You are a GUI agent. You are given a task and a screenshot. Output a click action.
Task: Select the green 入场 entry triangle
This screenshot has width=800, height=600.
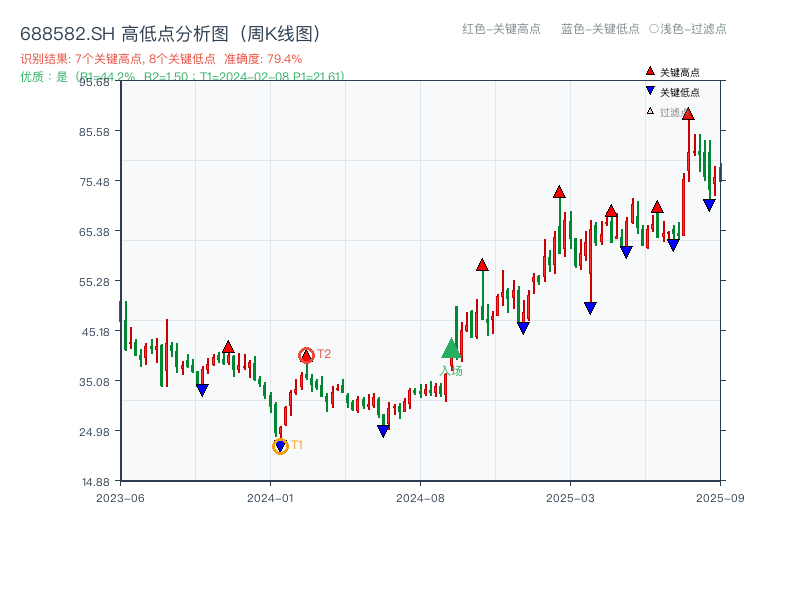[x=451, y=348]
